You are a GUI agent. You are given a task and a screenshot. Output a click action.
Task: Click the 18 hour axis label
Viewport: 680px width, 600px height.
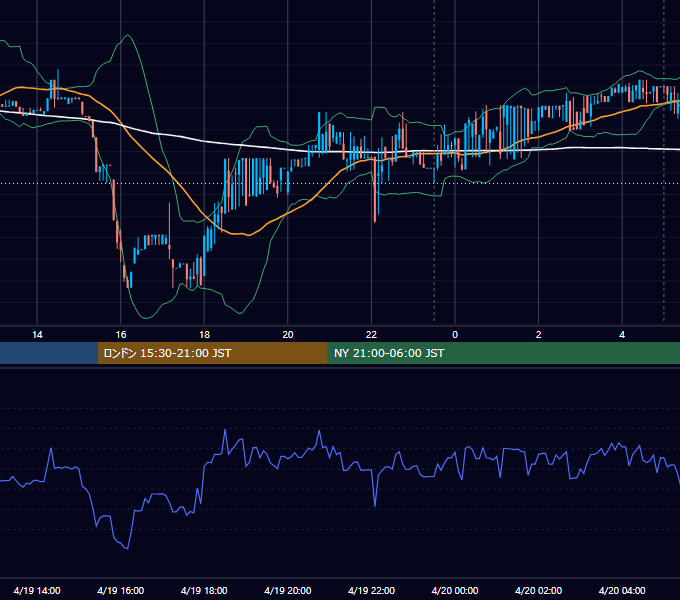point(204,335)
